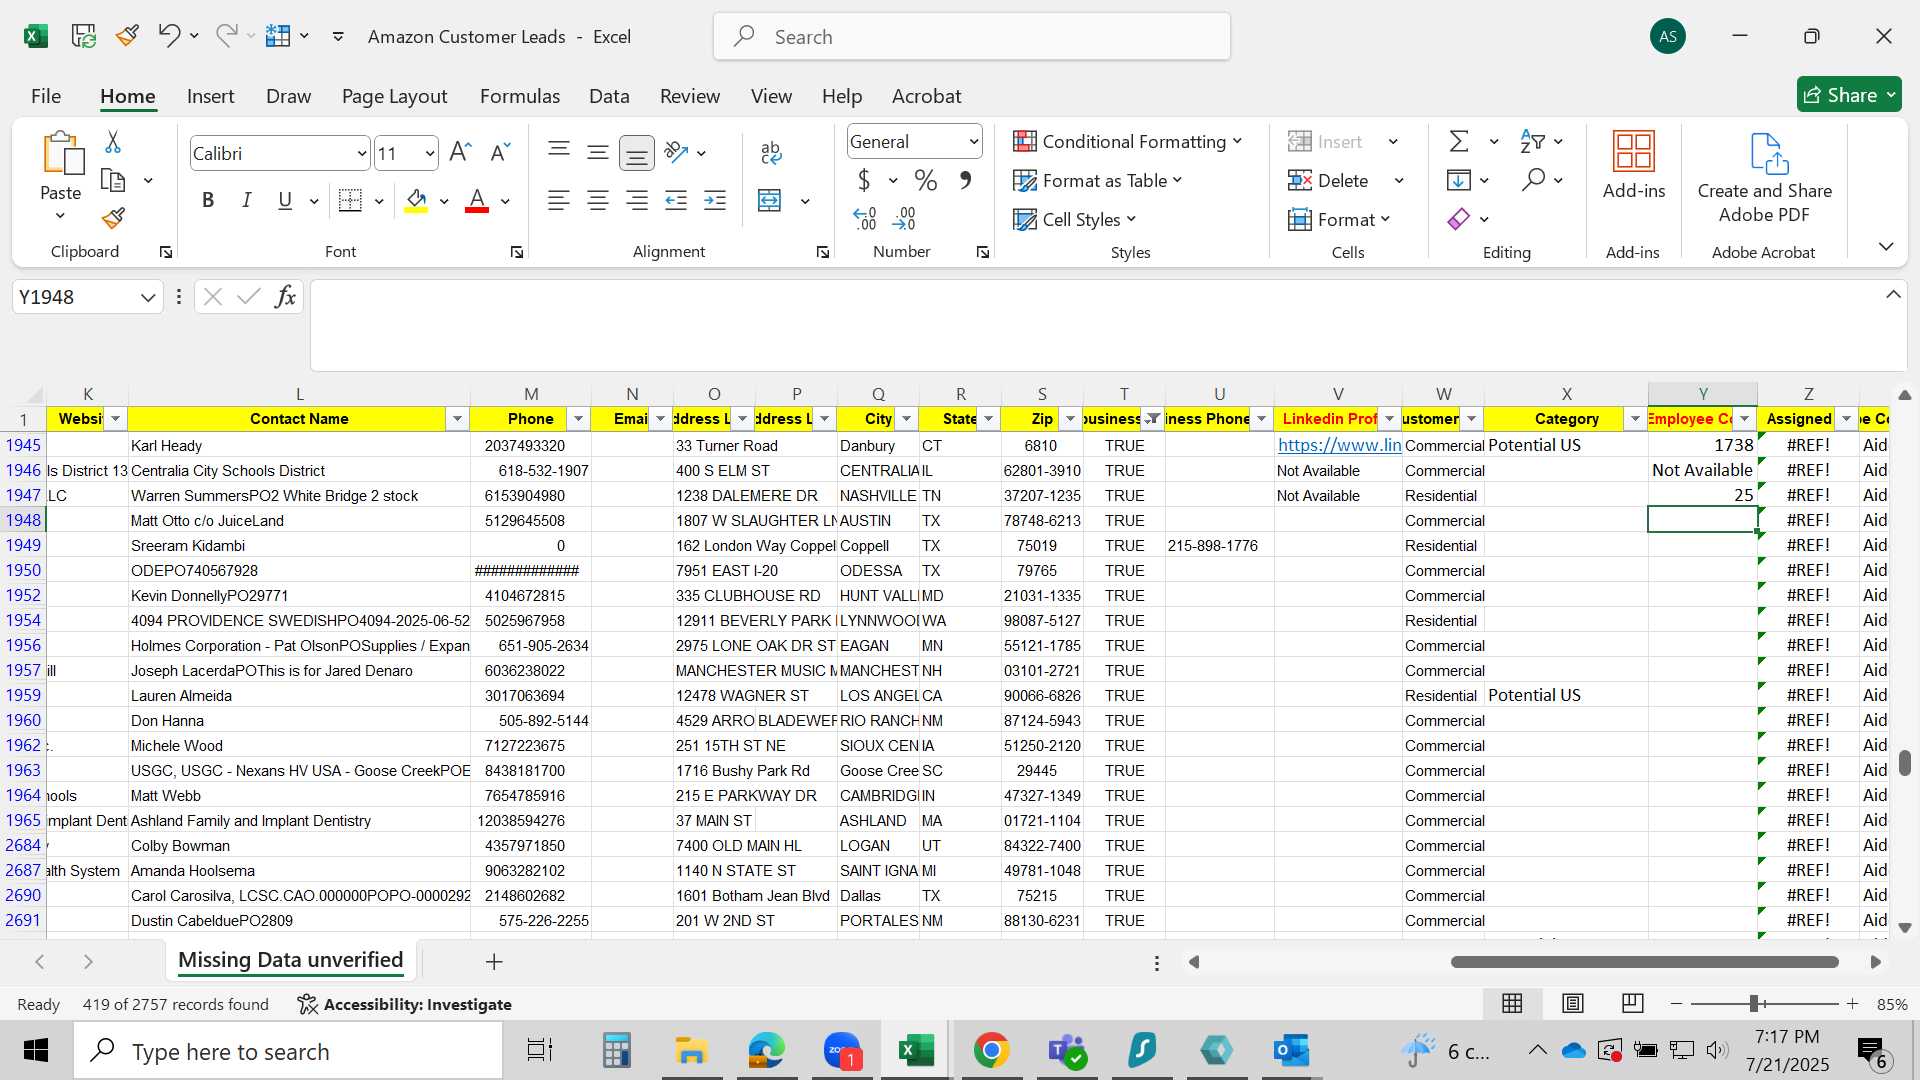Image resolution: width=1920 pixels, height=1080 pixels.
Task: Click the Insert Function fx icon
Action: point(285,297)
